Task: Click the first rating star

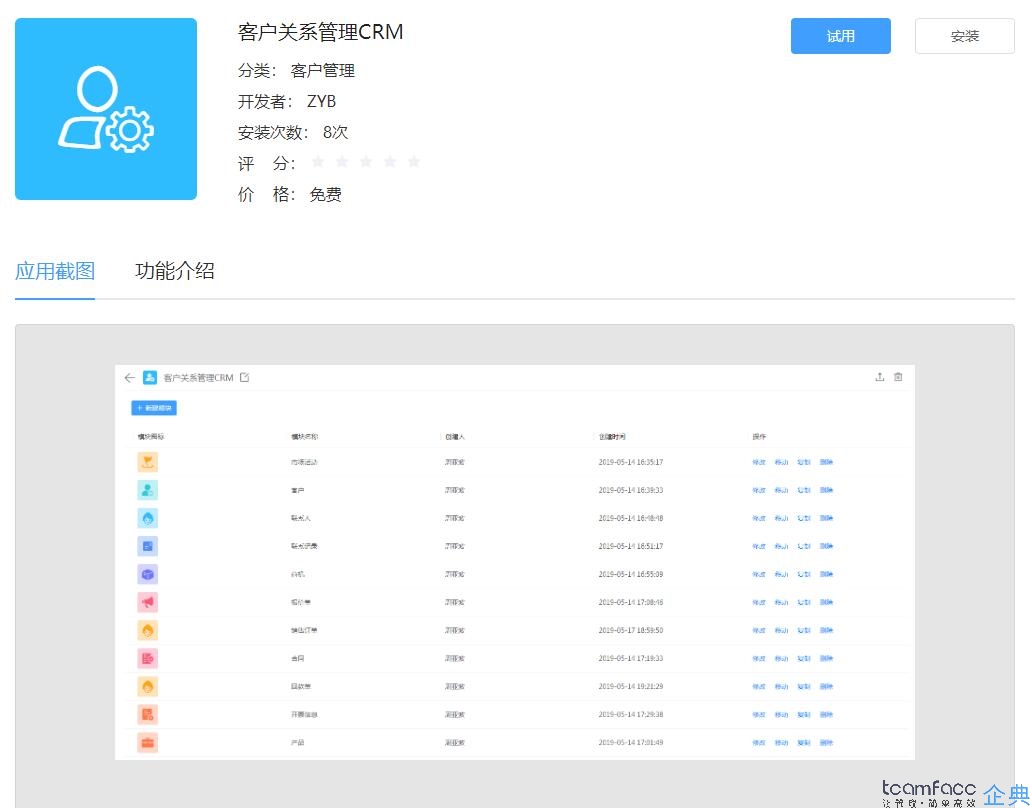Action: click(318, 162)
